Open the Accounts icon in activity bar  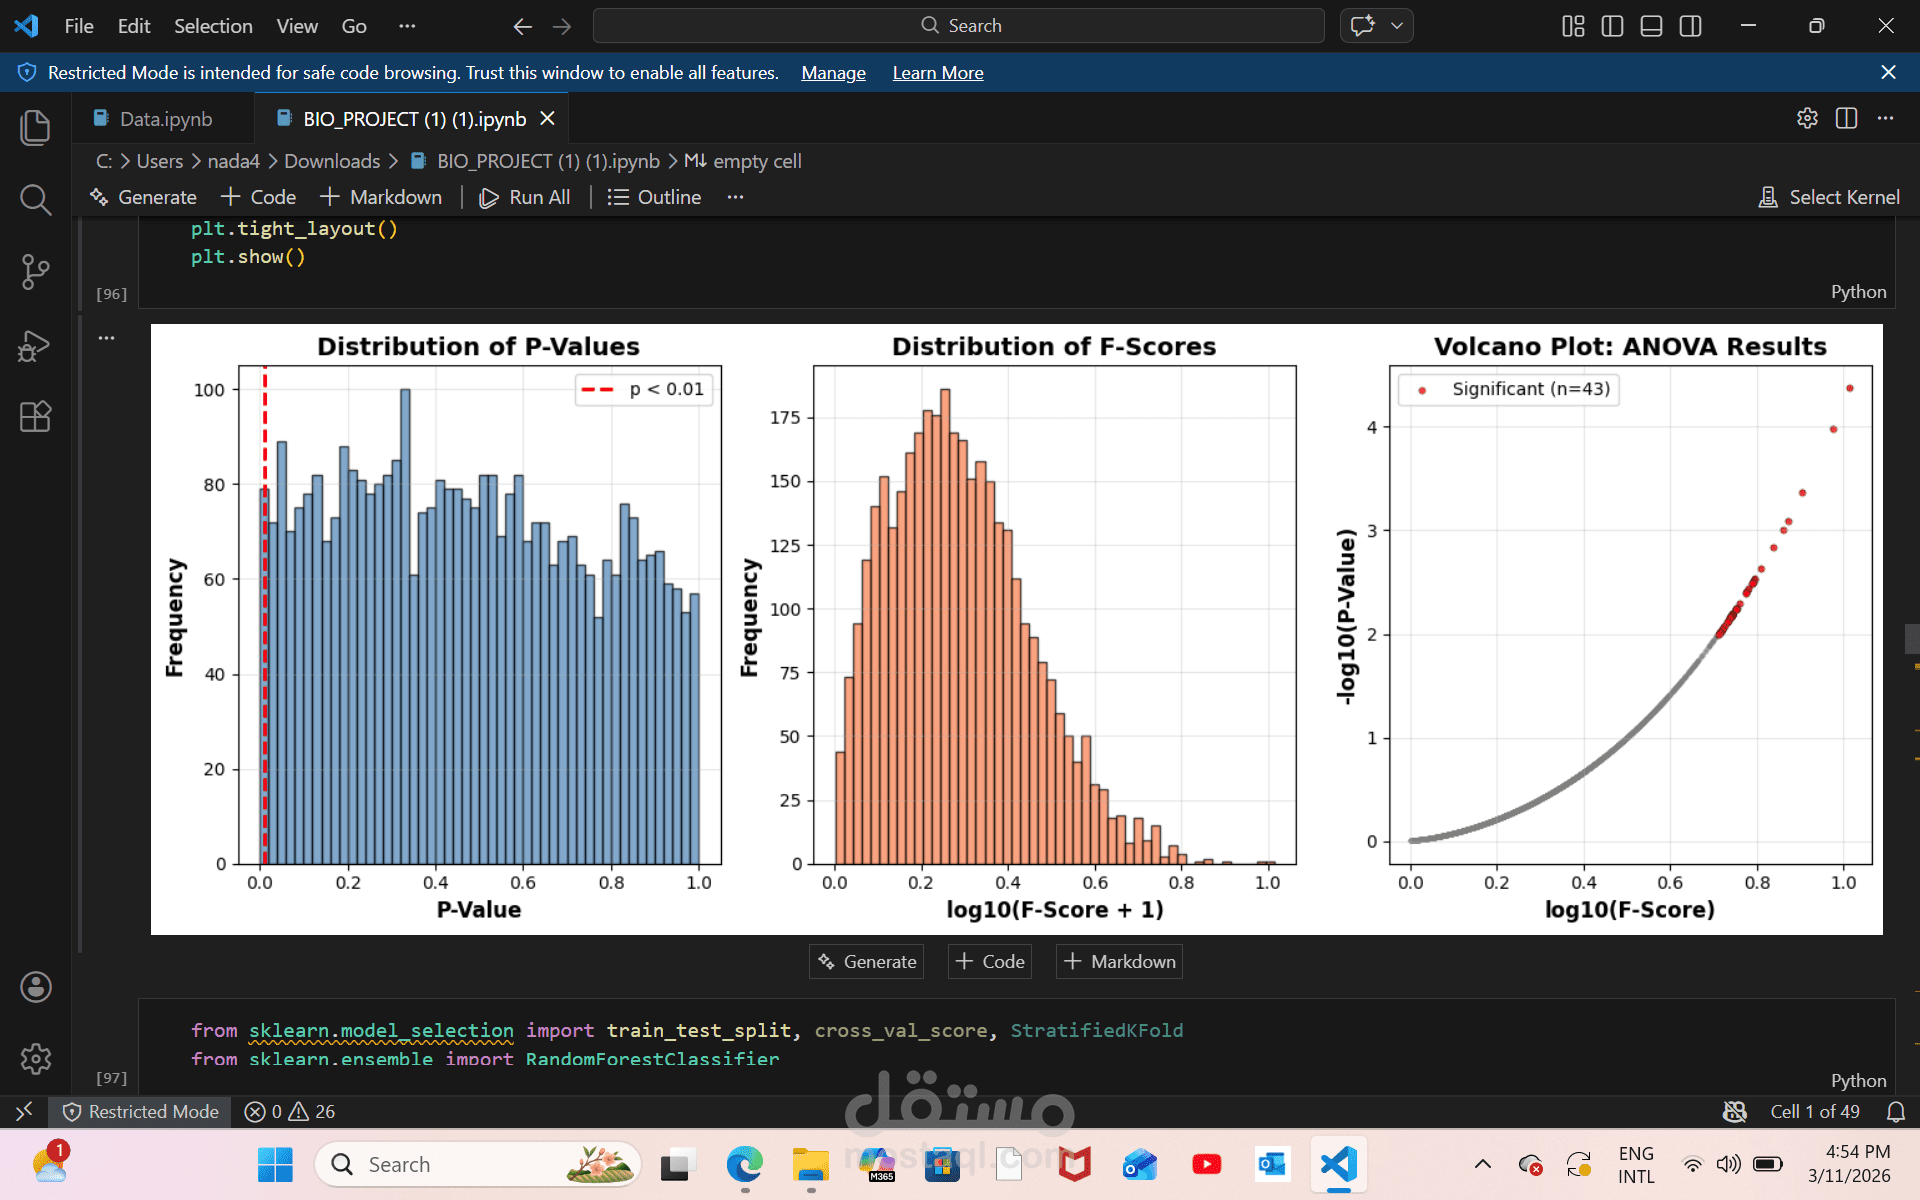click(35, 987)
